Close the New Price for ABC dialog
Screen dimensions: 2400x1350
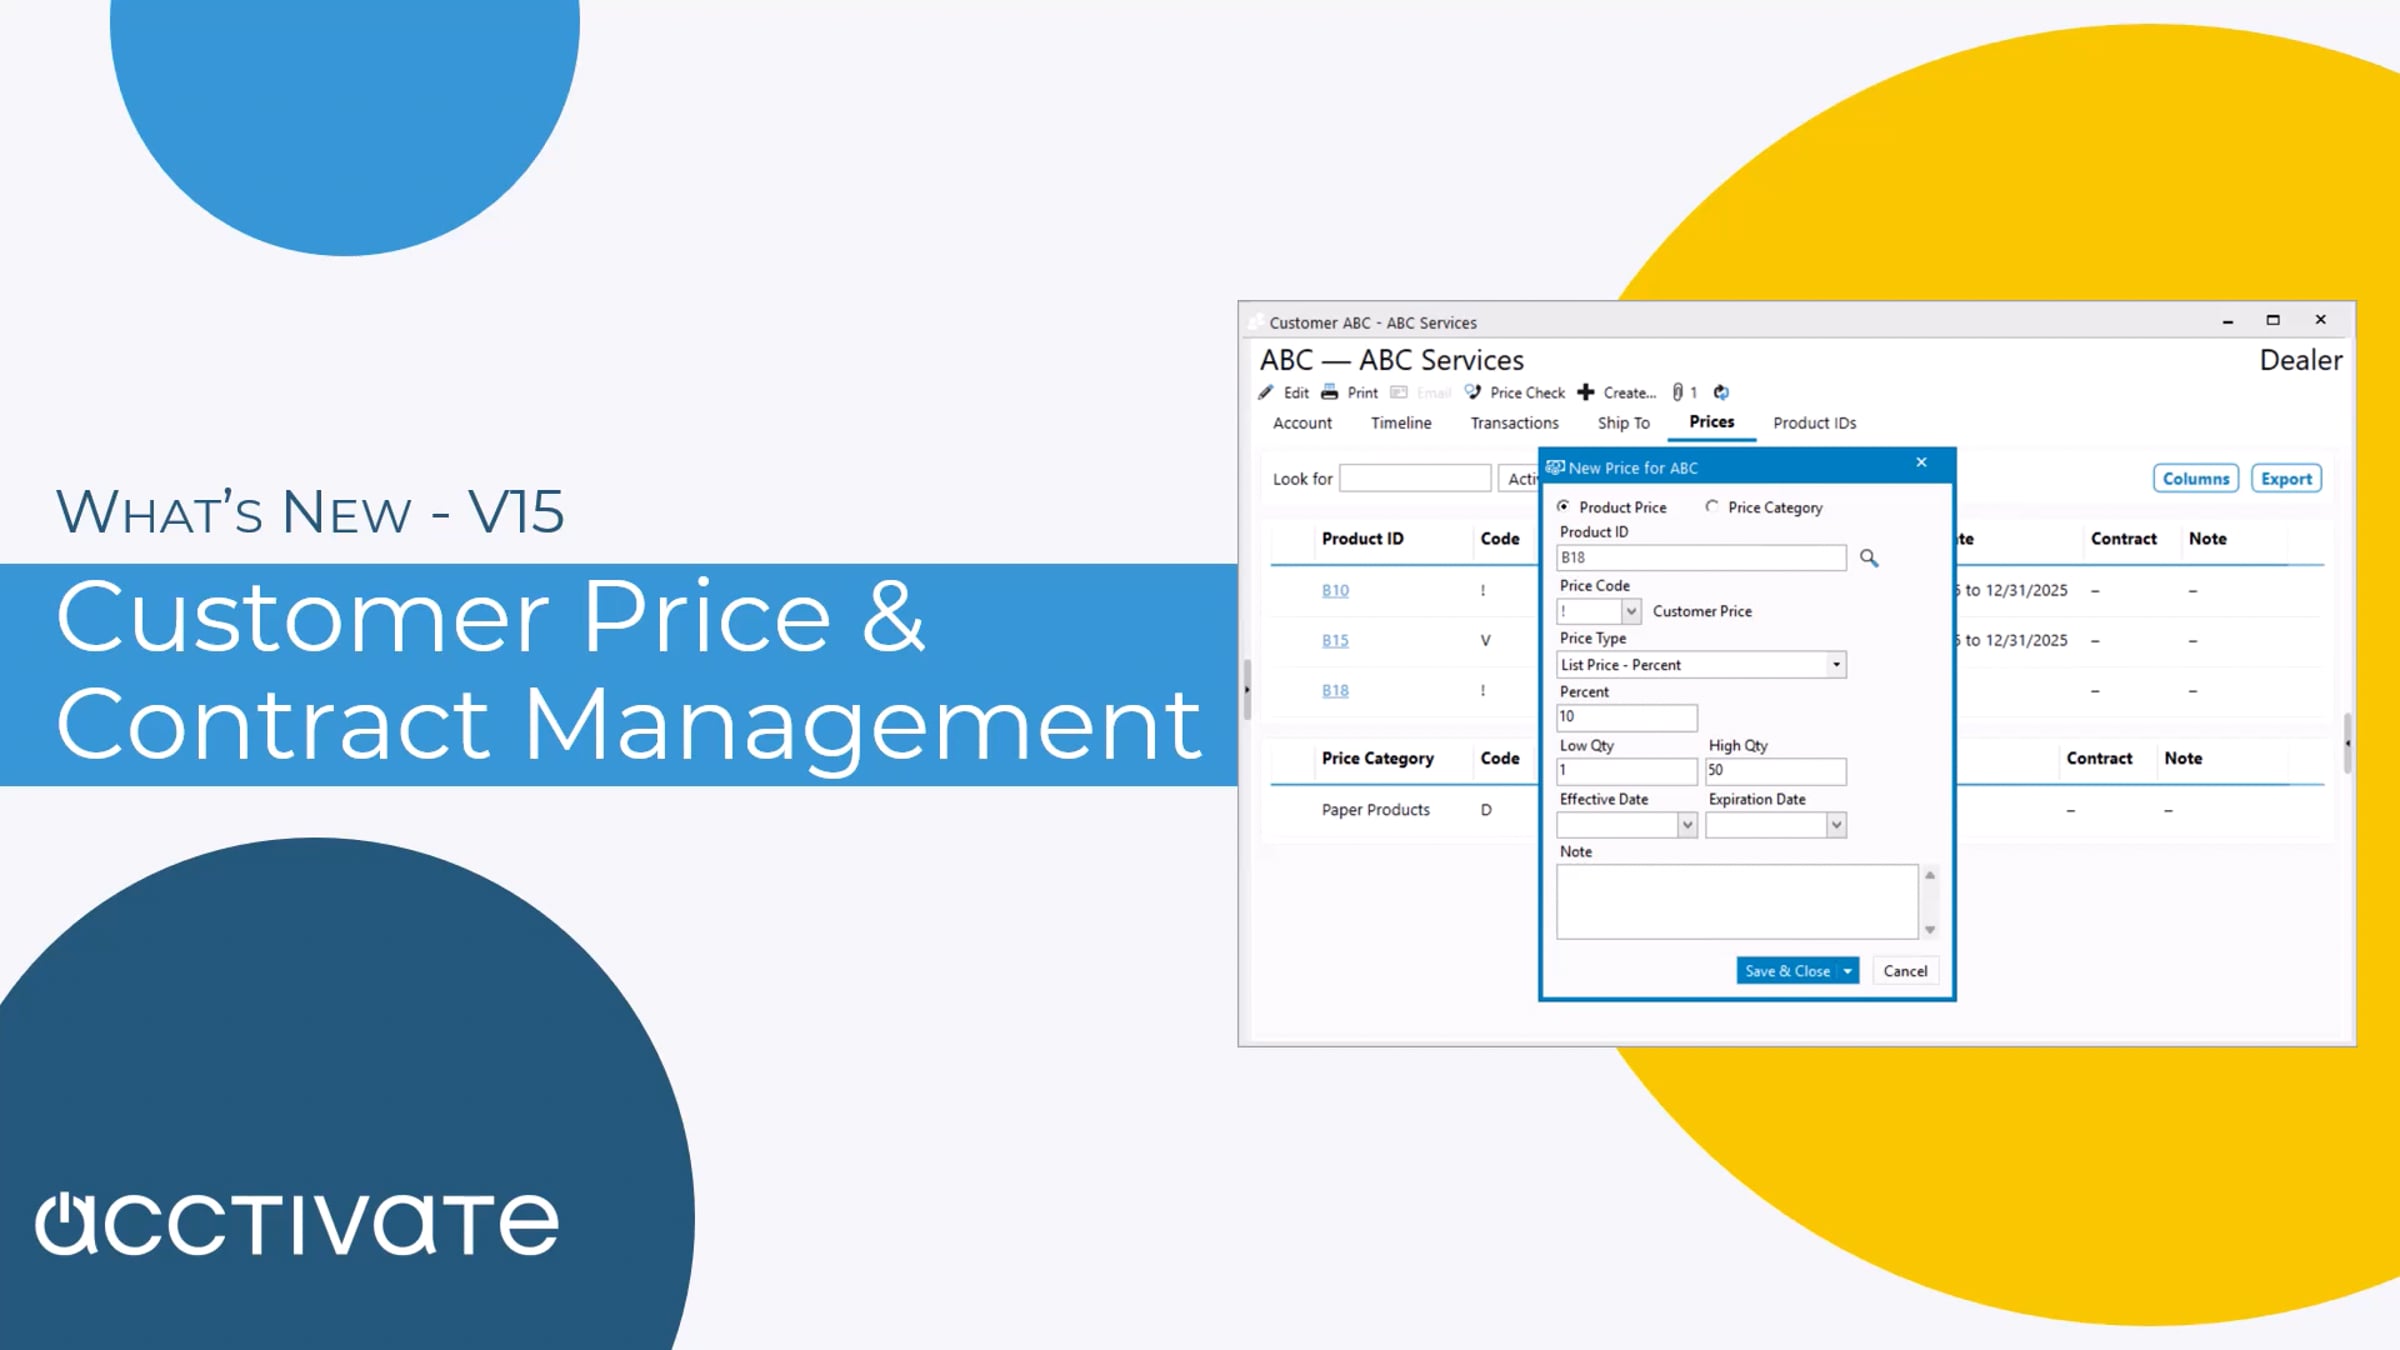(x=1921, y=462)
